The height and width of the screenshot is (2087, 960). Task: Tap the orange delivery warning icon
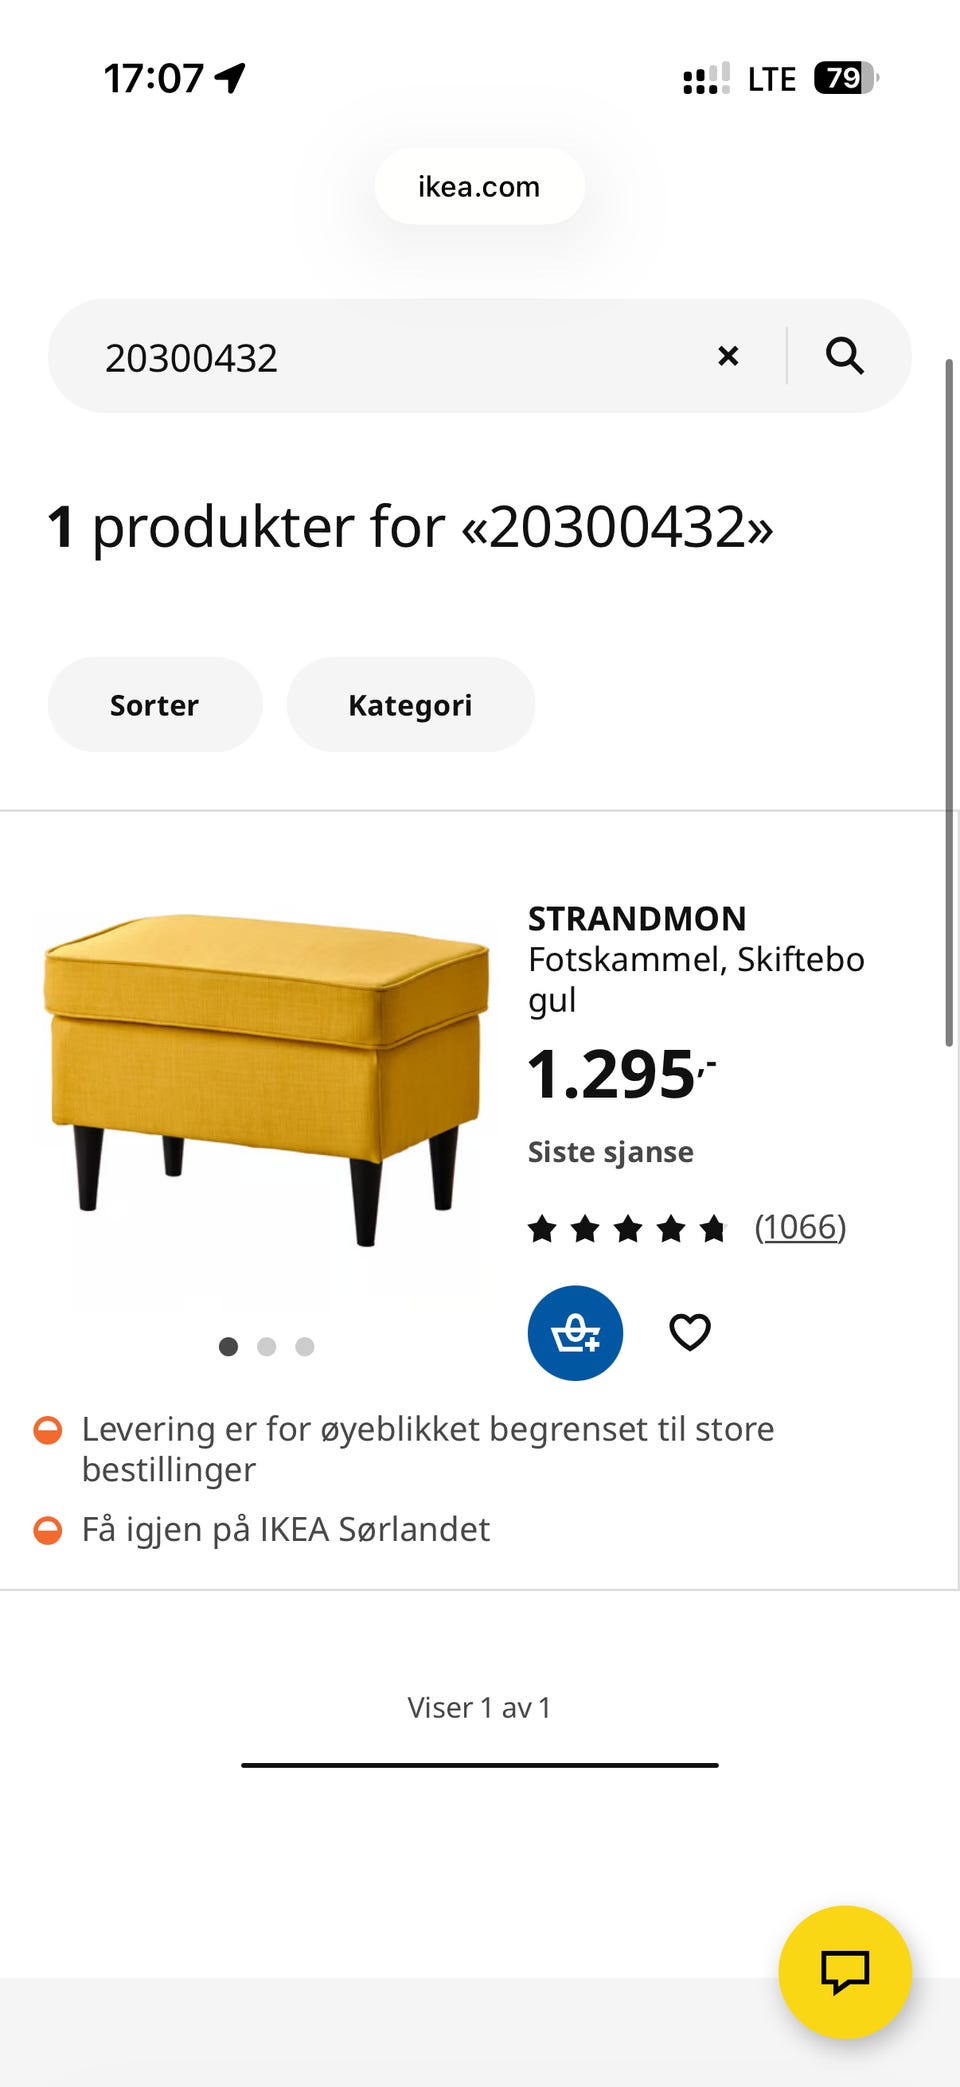(x=48, y=1430)
